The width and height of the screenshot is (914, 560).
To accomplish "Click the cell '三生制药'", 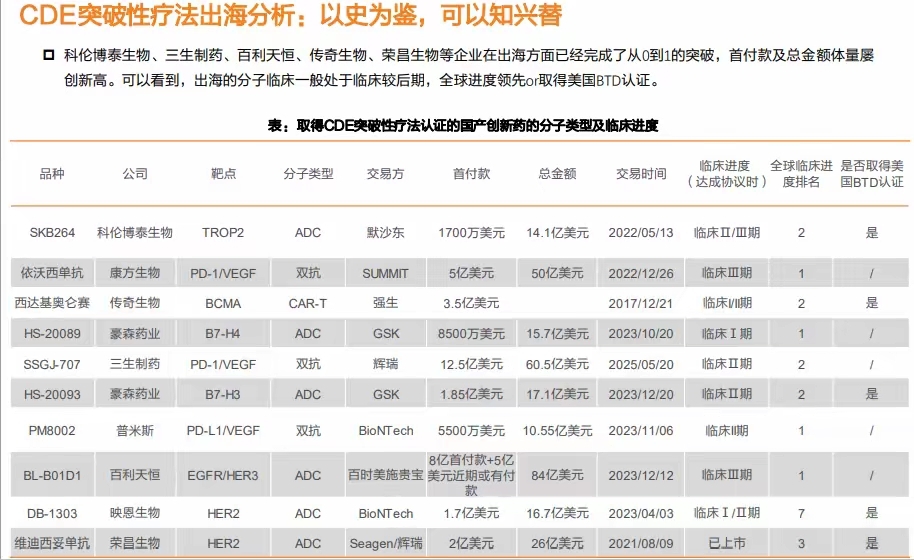I will tap(135, 364).
